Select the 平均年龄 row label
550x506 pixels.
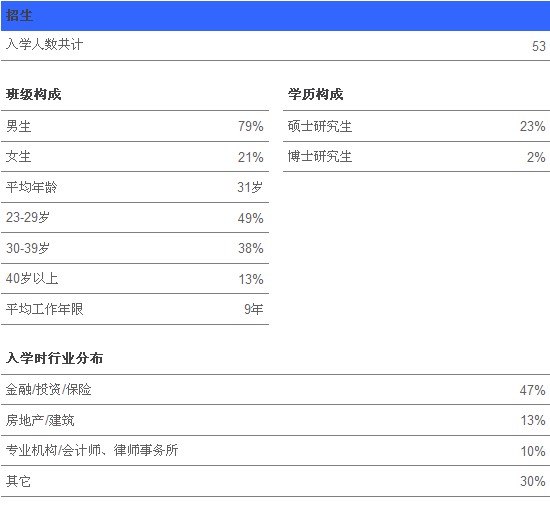(x=32, y=187)
